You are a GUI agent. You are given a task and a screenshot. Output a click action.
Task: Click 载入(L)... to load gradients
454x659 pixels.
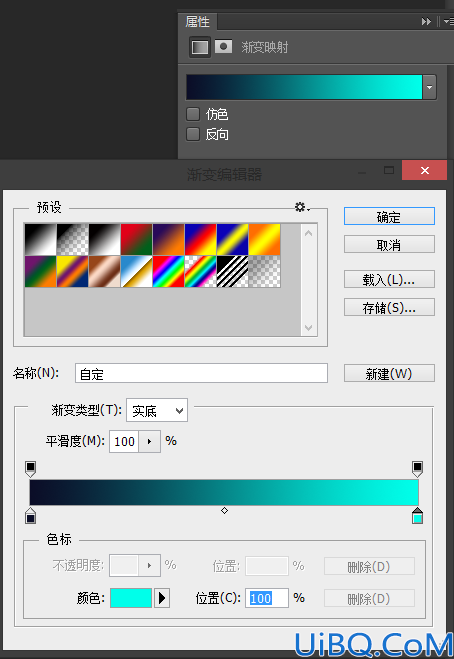coord(389,279)
